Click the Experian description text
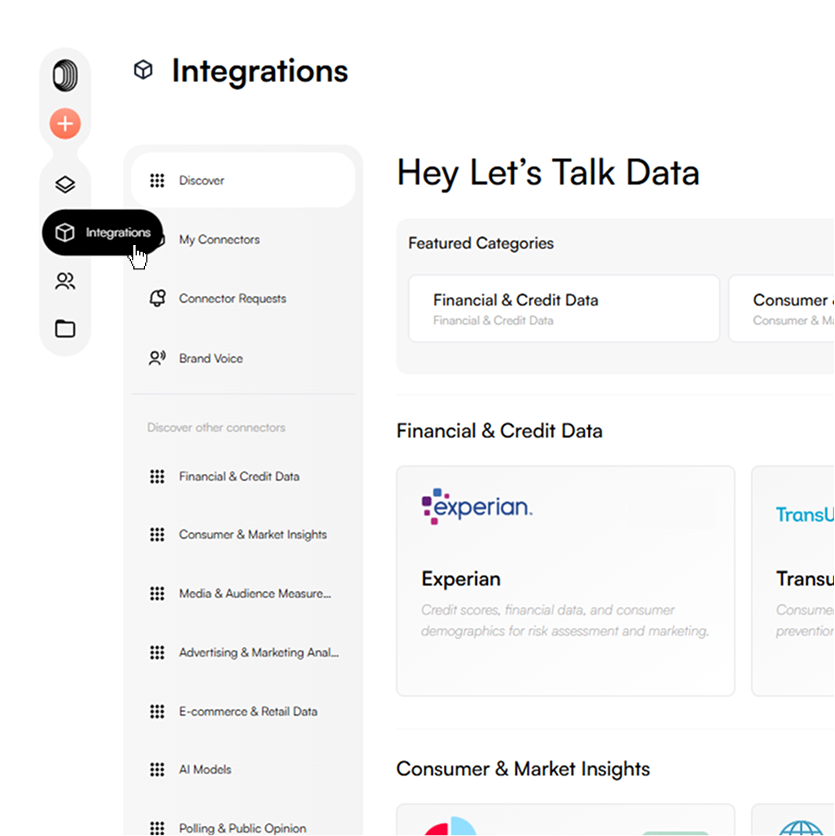 (565, 621)
